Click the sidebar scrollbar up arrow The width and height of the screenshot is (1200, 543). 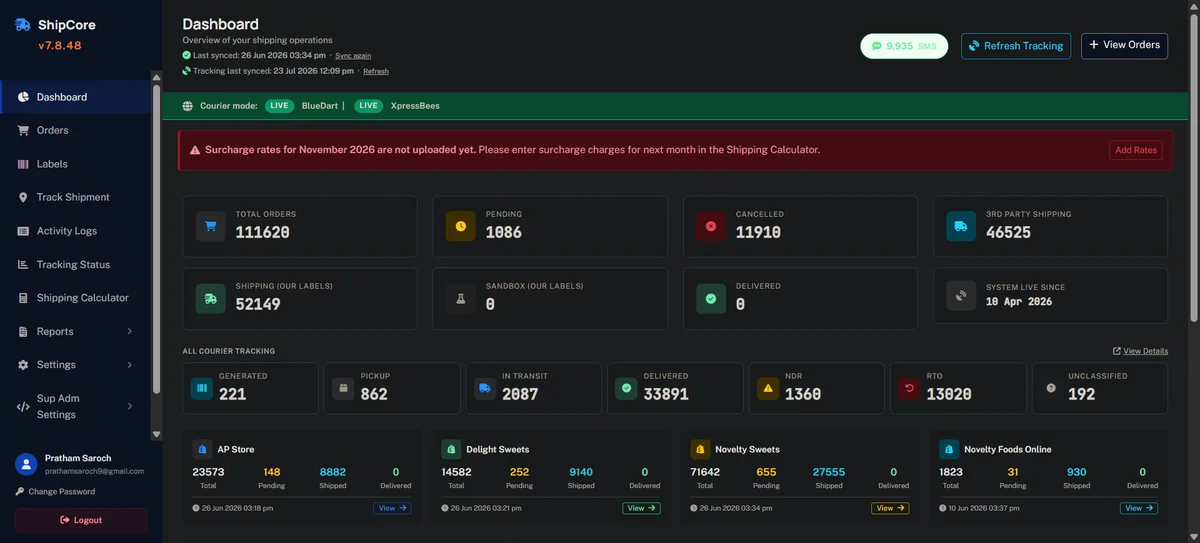[x=156, y=77]
